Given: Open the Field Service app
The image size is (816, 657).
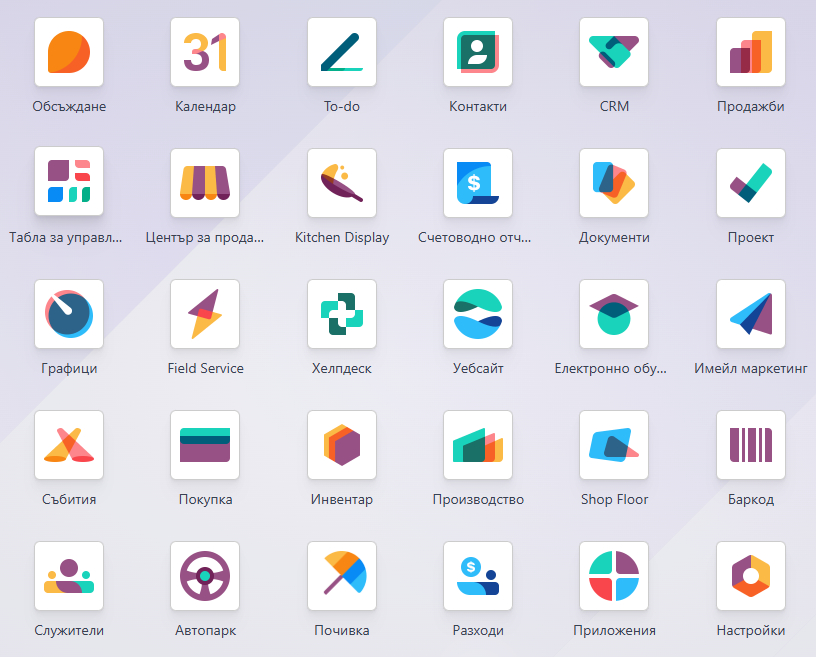Looking at the screenshot, I should tap(205, 314).
